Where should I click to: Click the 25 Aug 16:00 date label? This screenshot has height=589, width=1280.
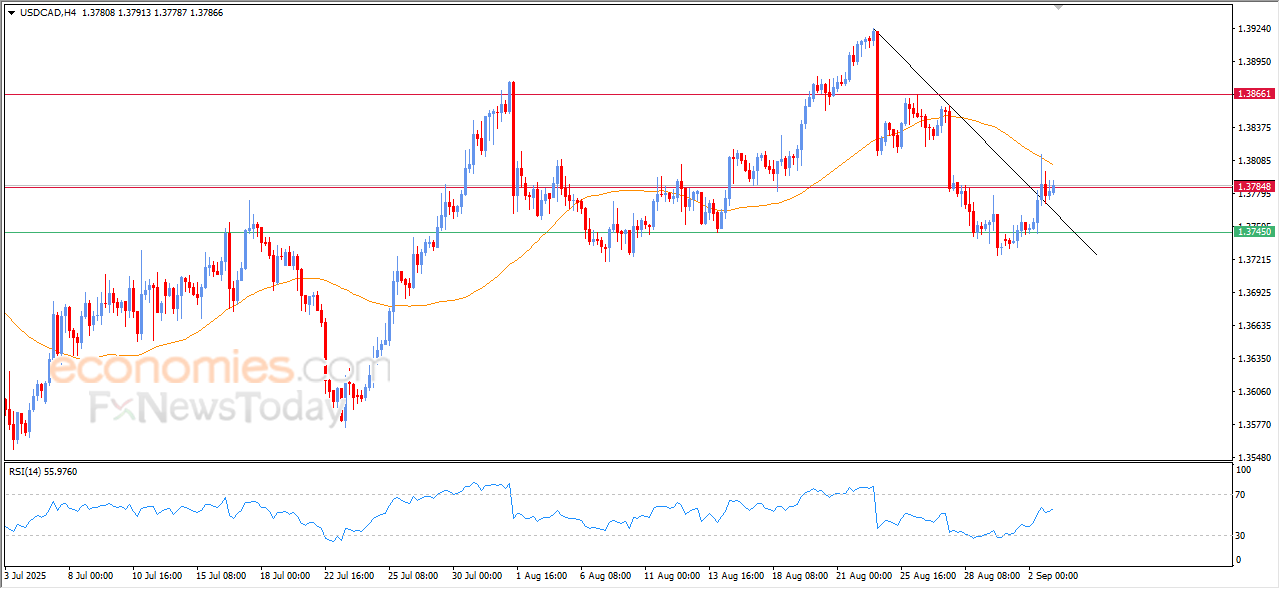coord(928,576)
